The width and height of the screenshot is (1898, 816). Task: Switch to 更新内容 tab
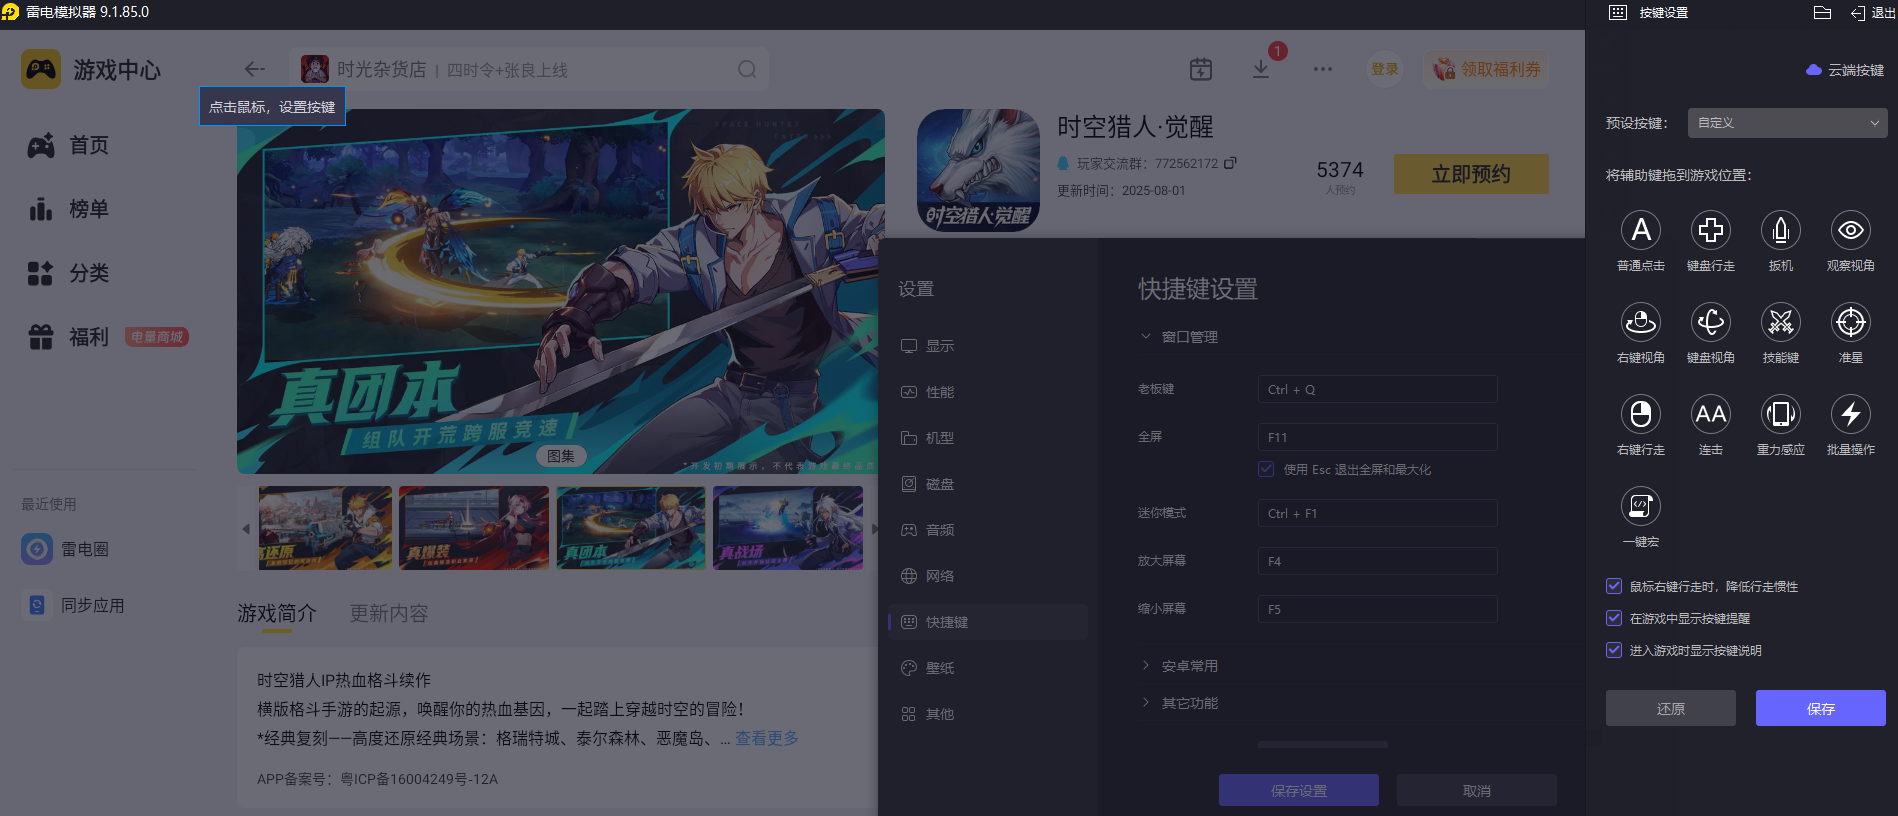(389, 613)
